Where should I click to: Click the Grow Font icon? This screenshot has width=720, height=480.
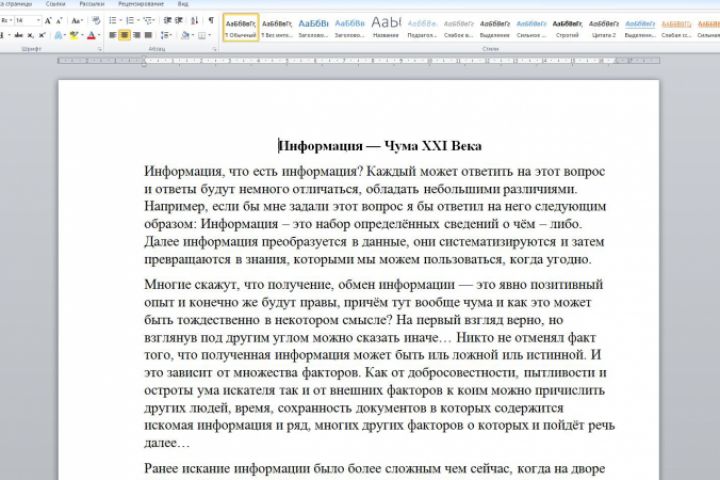pos(48,21)
